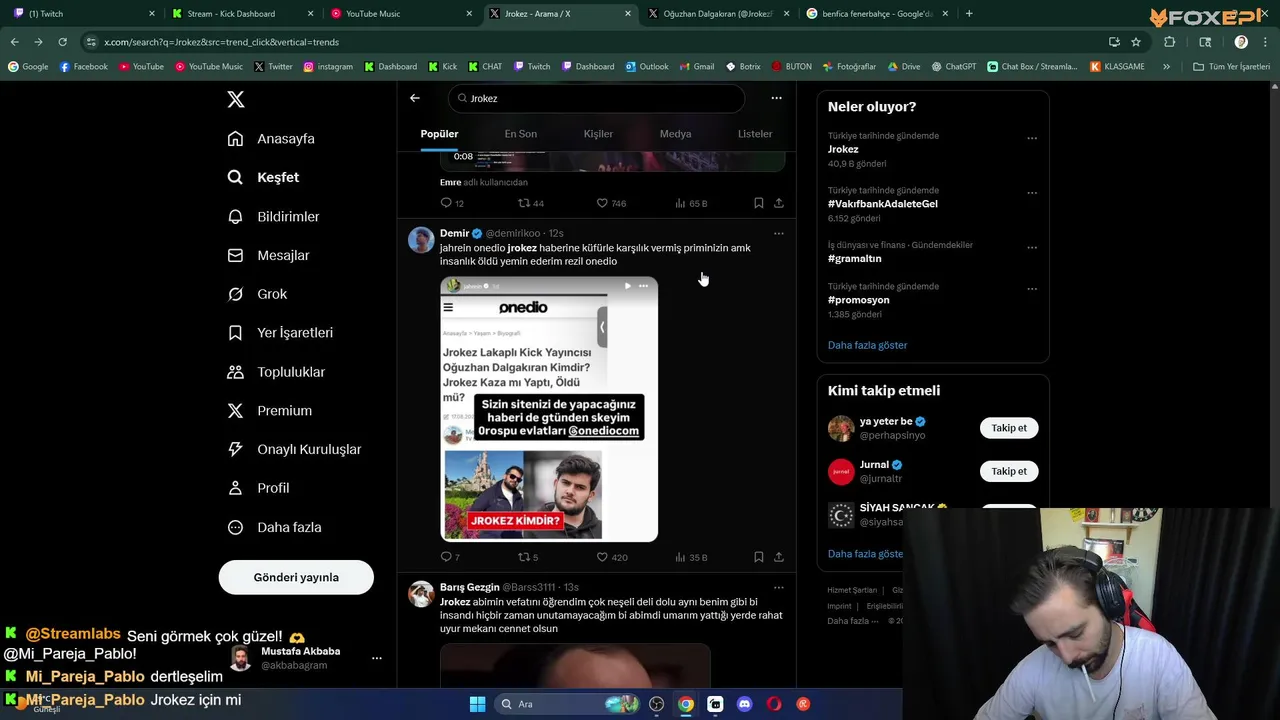Open Keşfet in sidebar
This screenshot has height=720, width=1280.
click(263, 177)
